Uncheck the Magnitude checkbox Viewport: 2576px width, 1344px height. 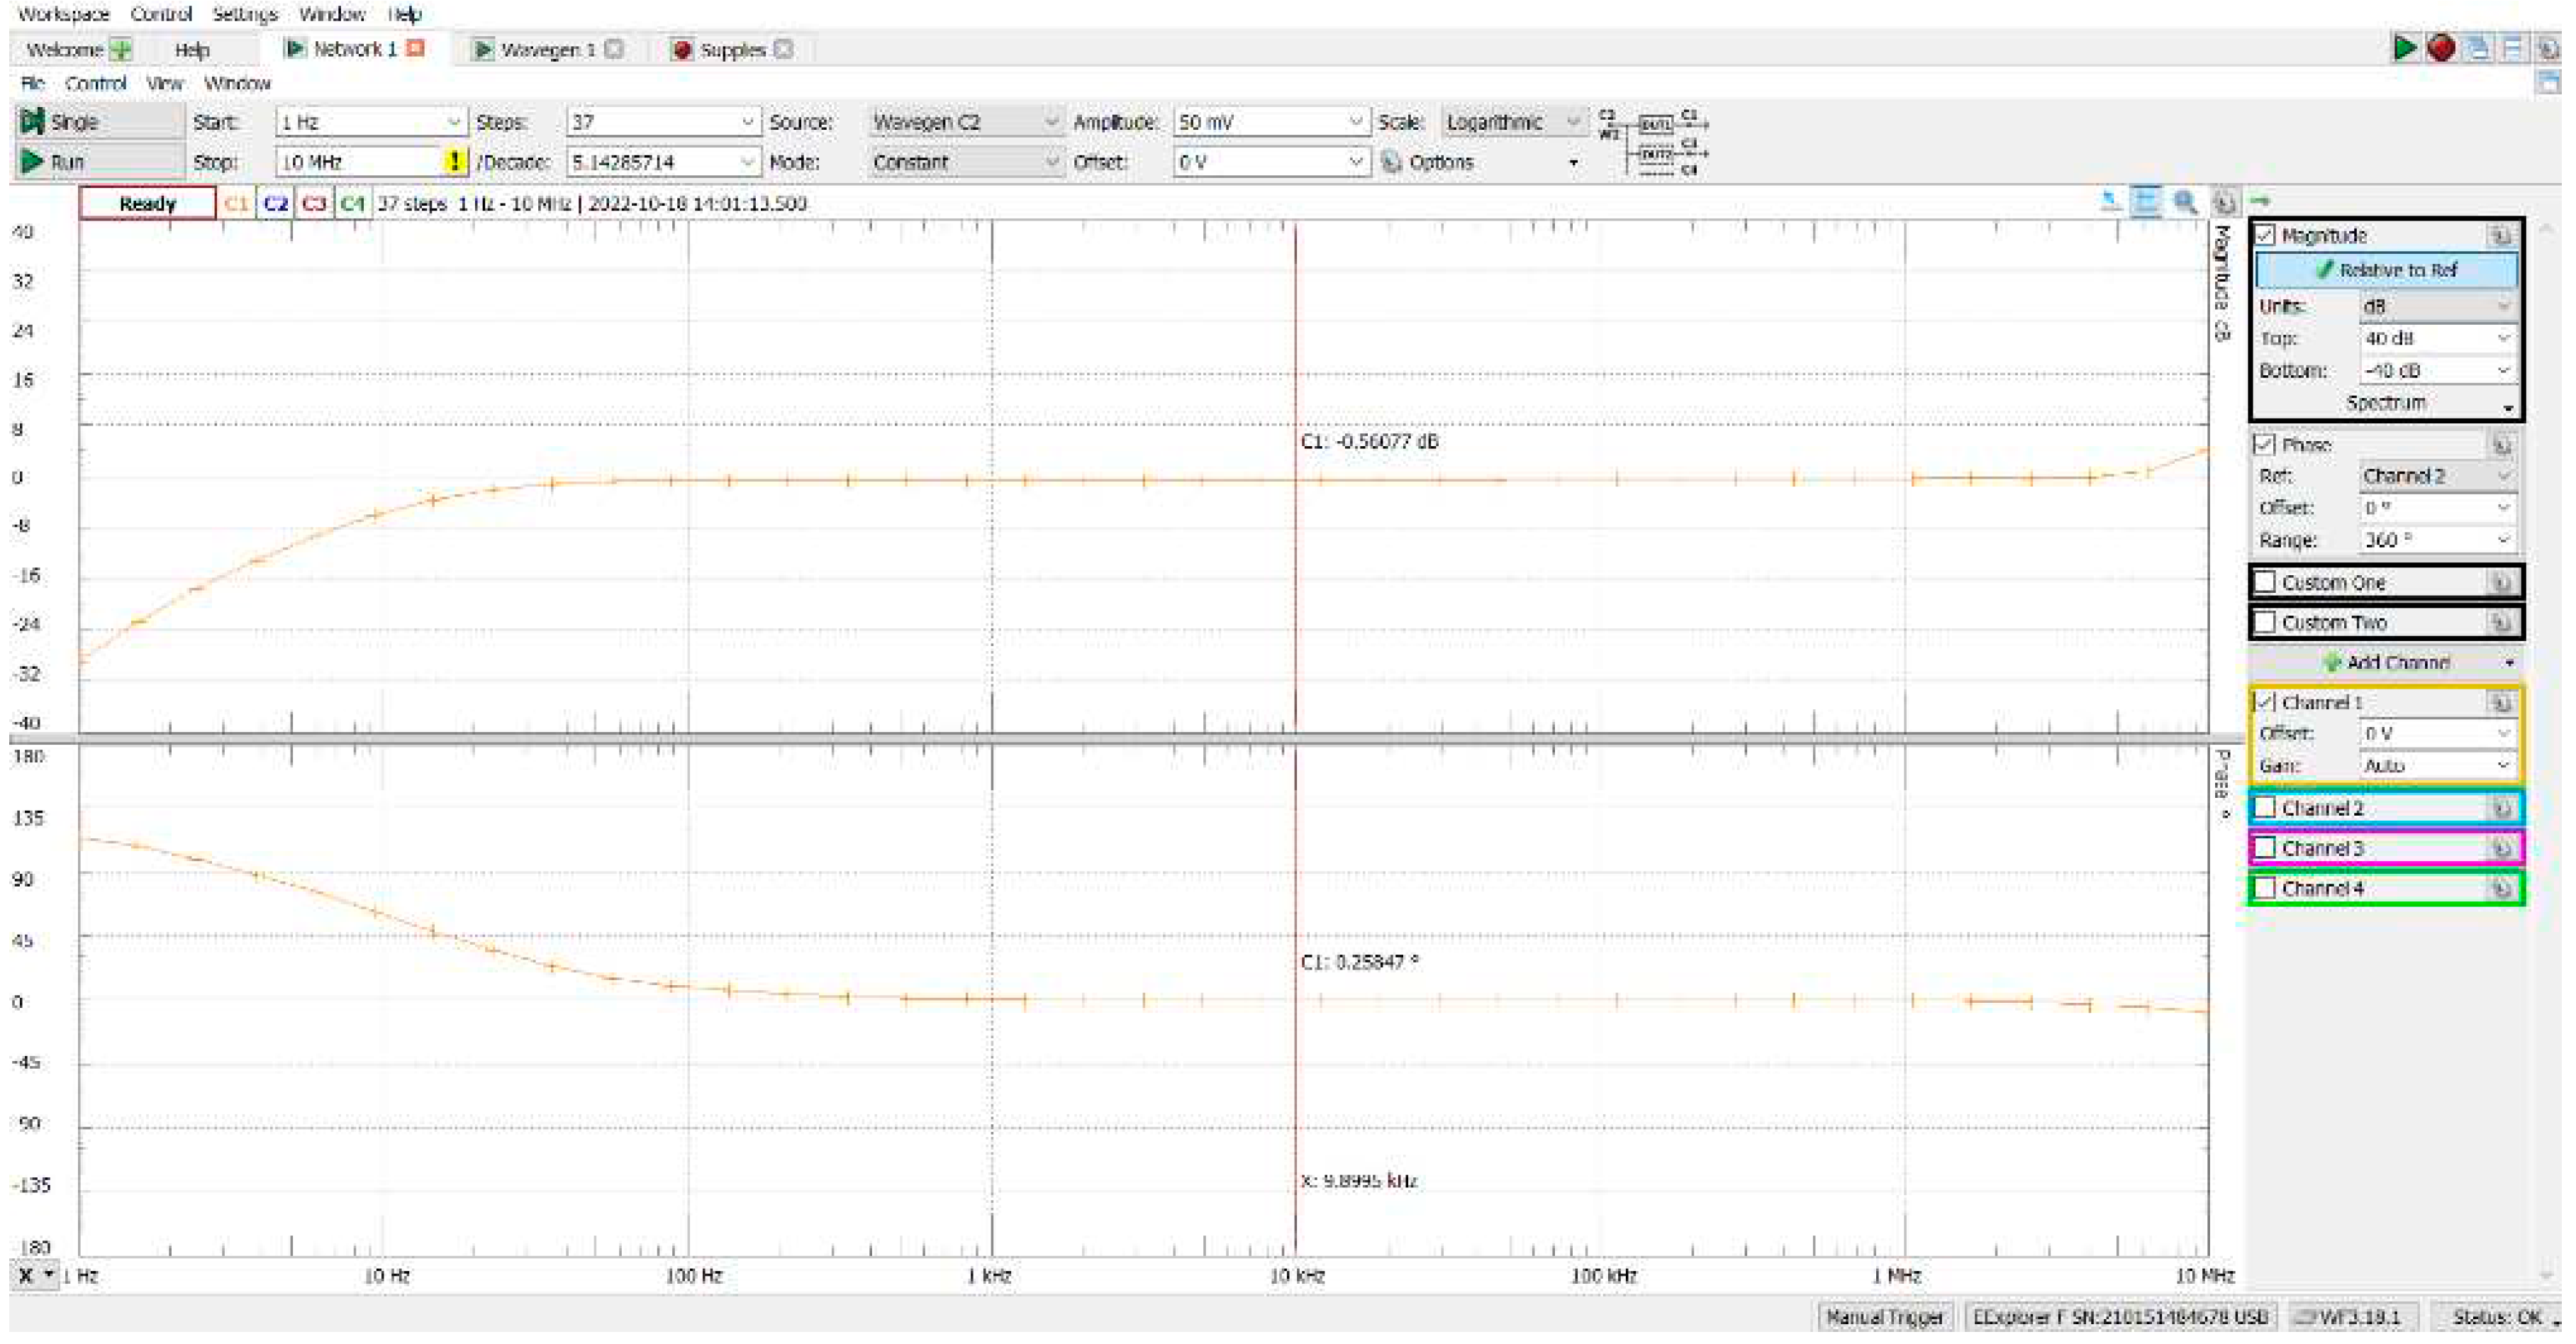pos(2266,236)
